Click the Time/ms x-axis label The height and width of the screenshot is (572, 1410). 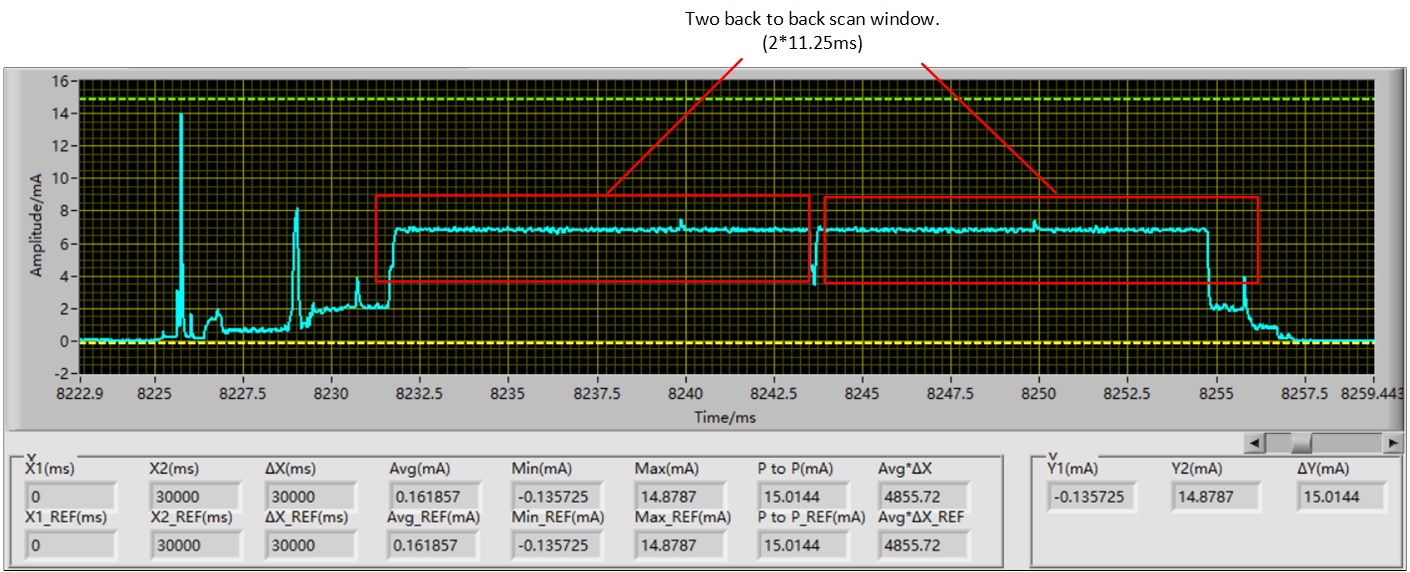point(725,417)
